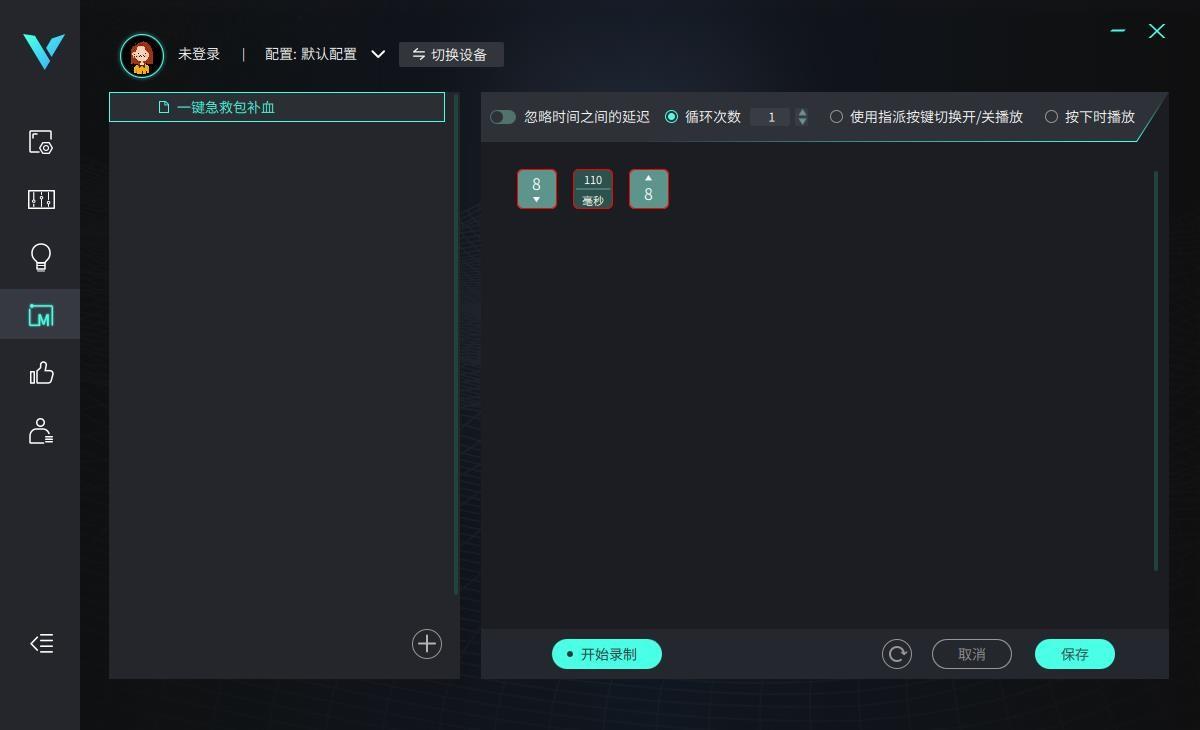The image size is (1200, 730).
Task: Select the 循环次数 radio option
Action: point(671,117)
